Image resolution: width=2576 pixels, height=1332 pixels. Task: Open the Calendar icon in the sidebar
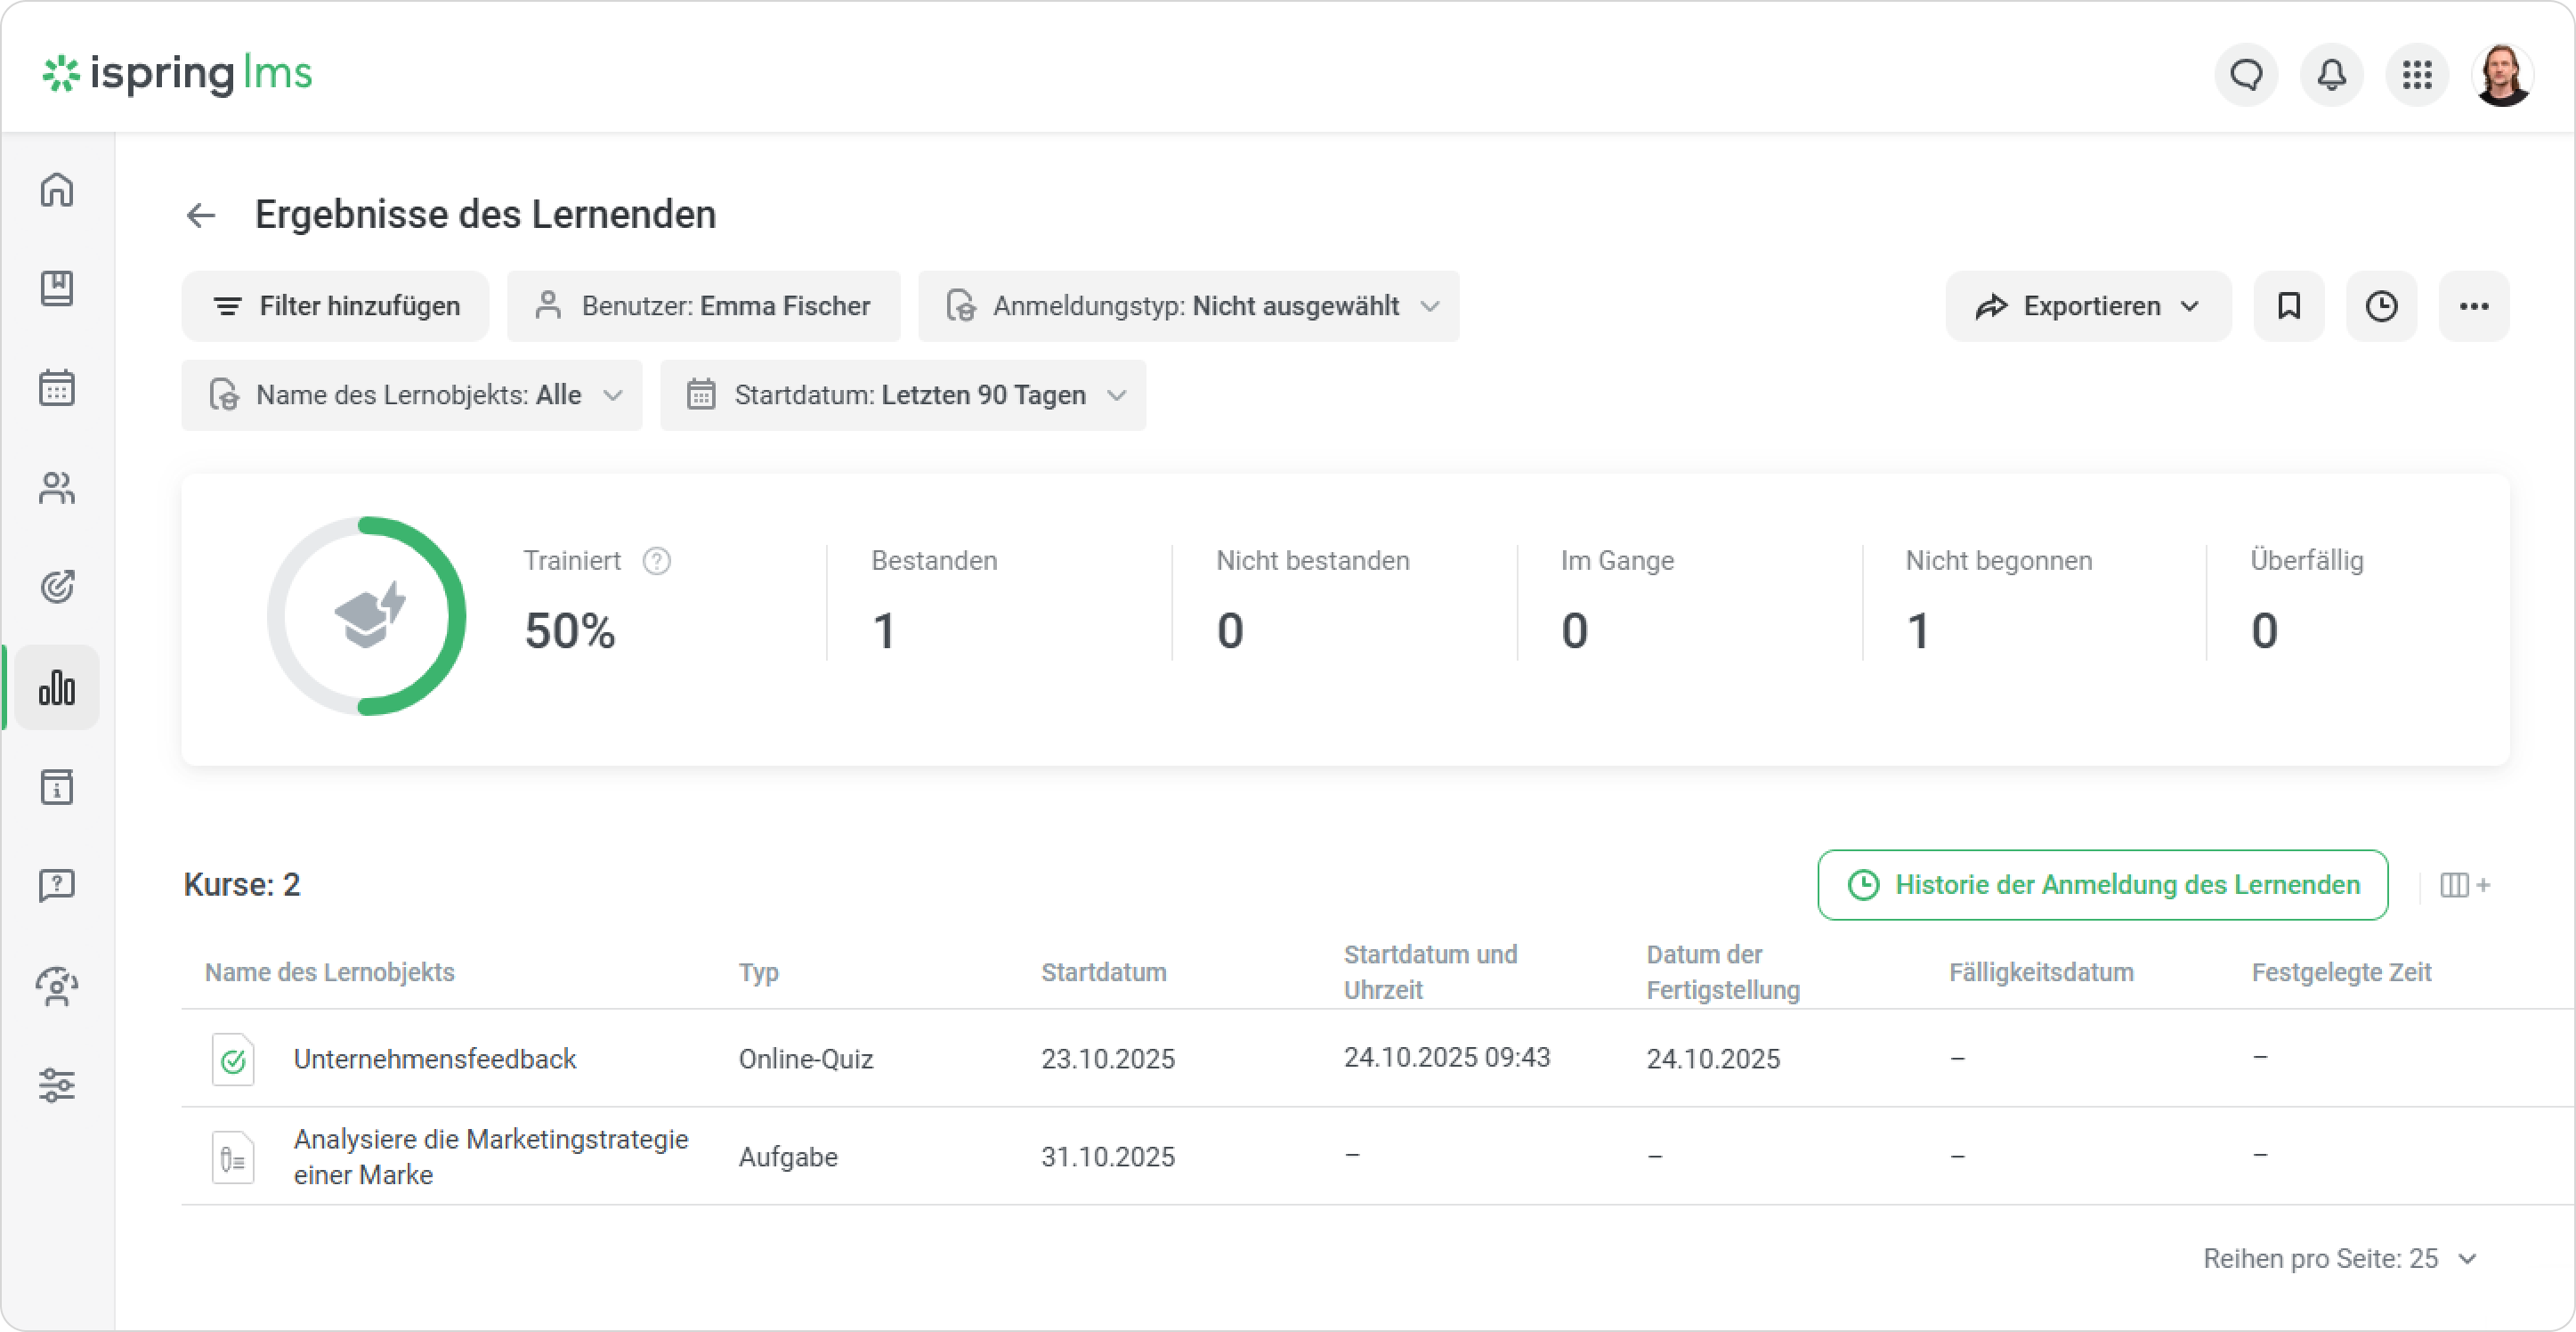tap(57, 388)
